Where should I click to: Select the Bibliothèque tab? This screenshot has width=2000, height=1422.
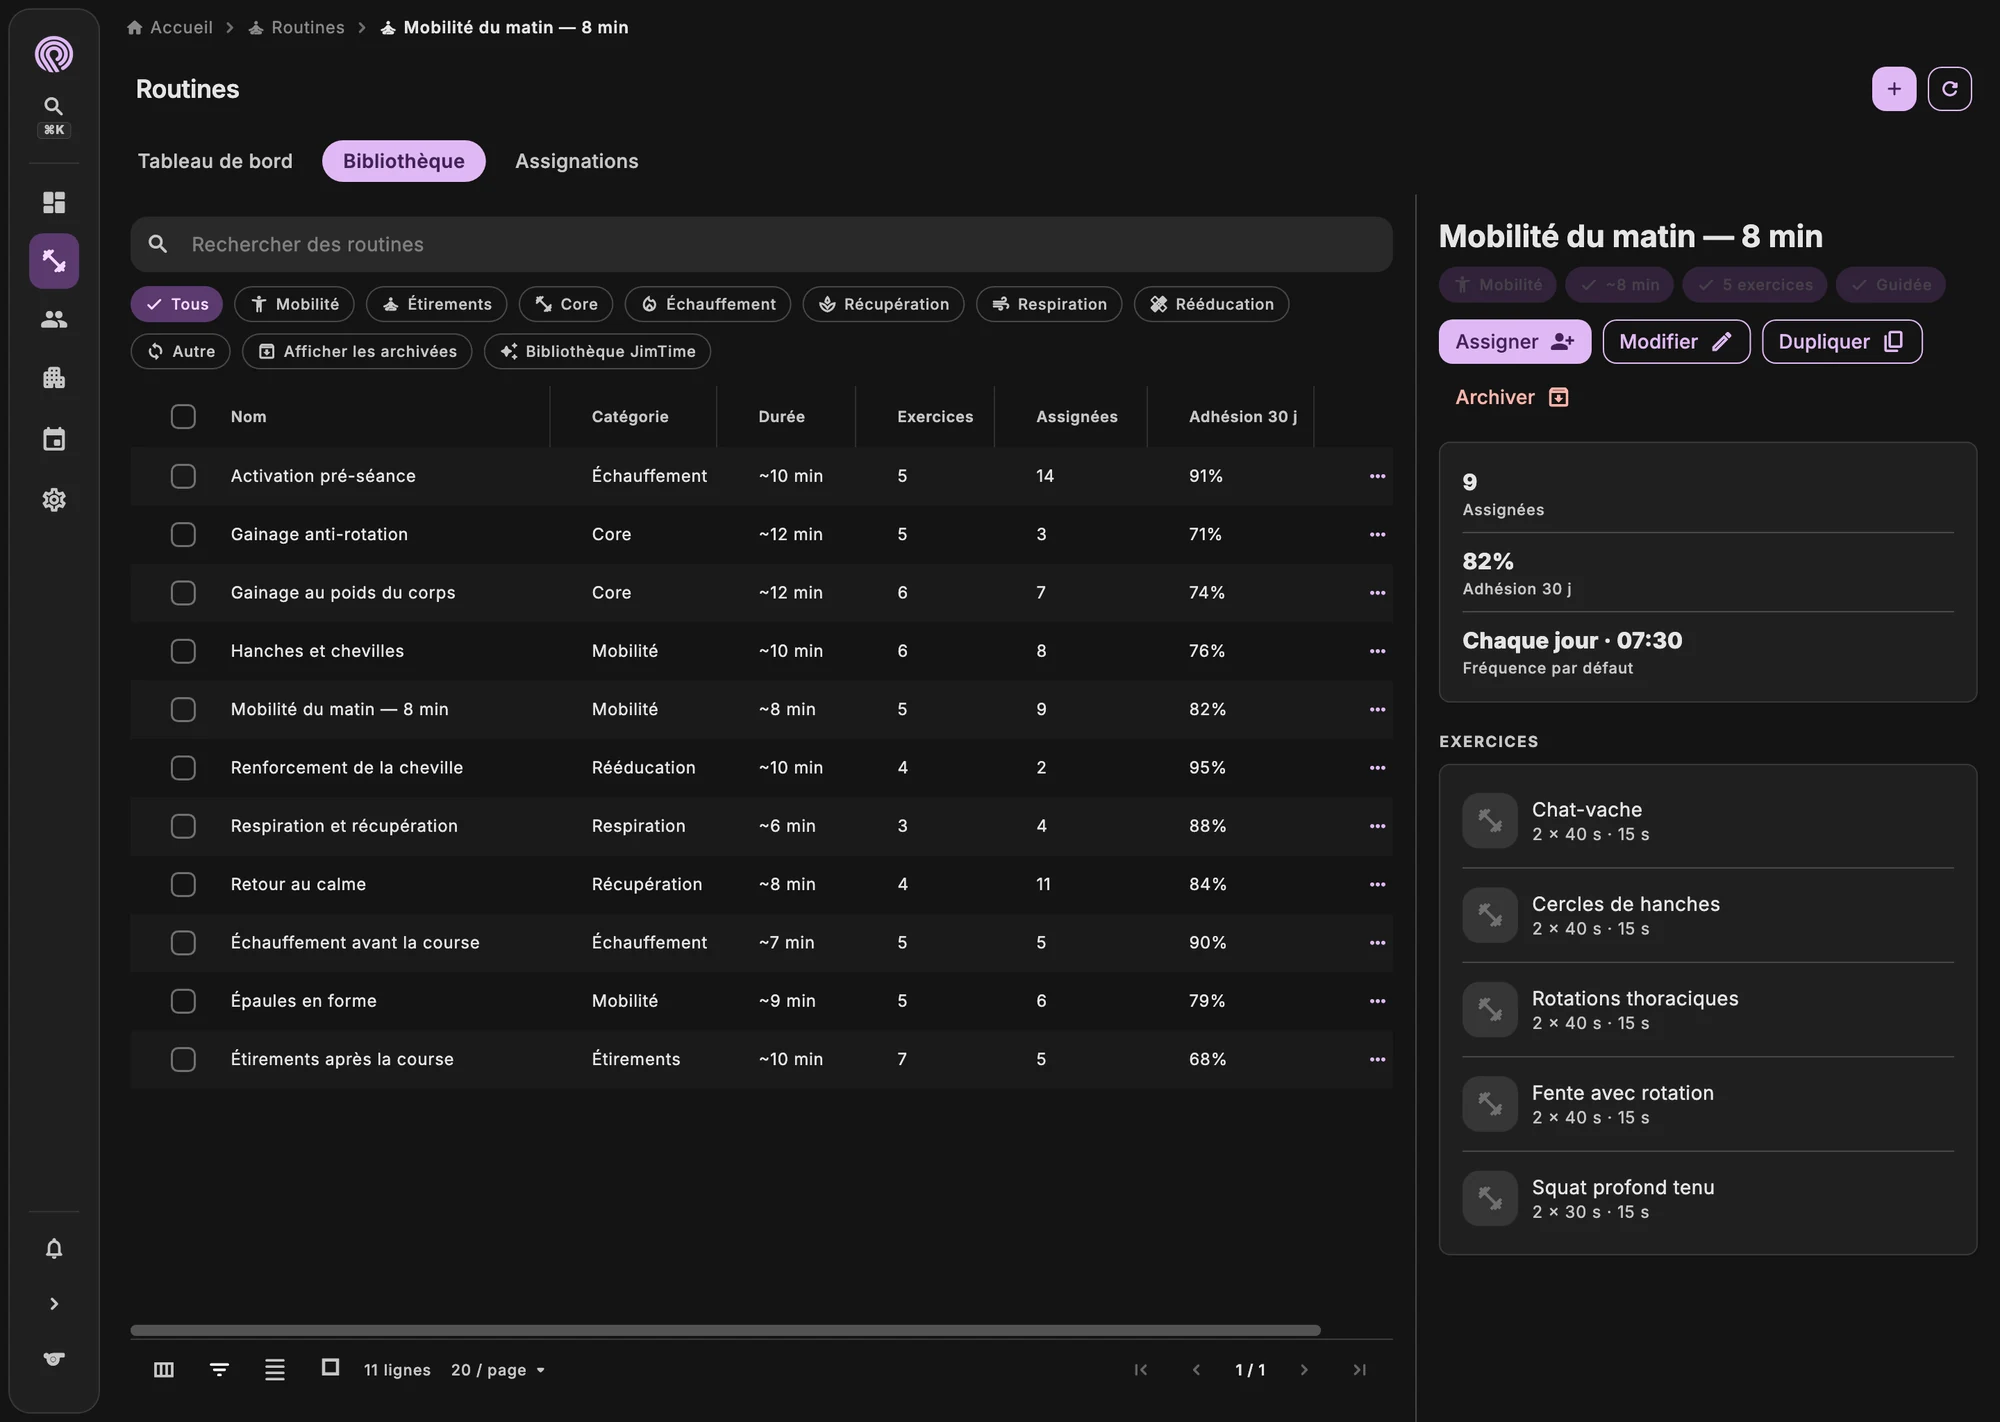pyautogui.click(x=404, y=161)
